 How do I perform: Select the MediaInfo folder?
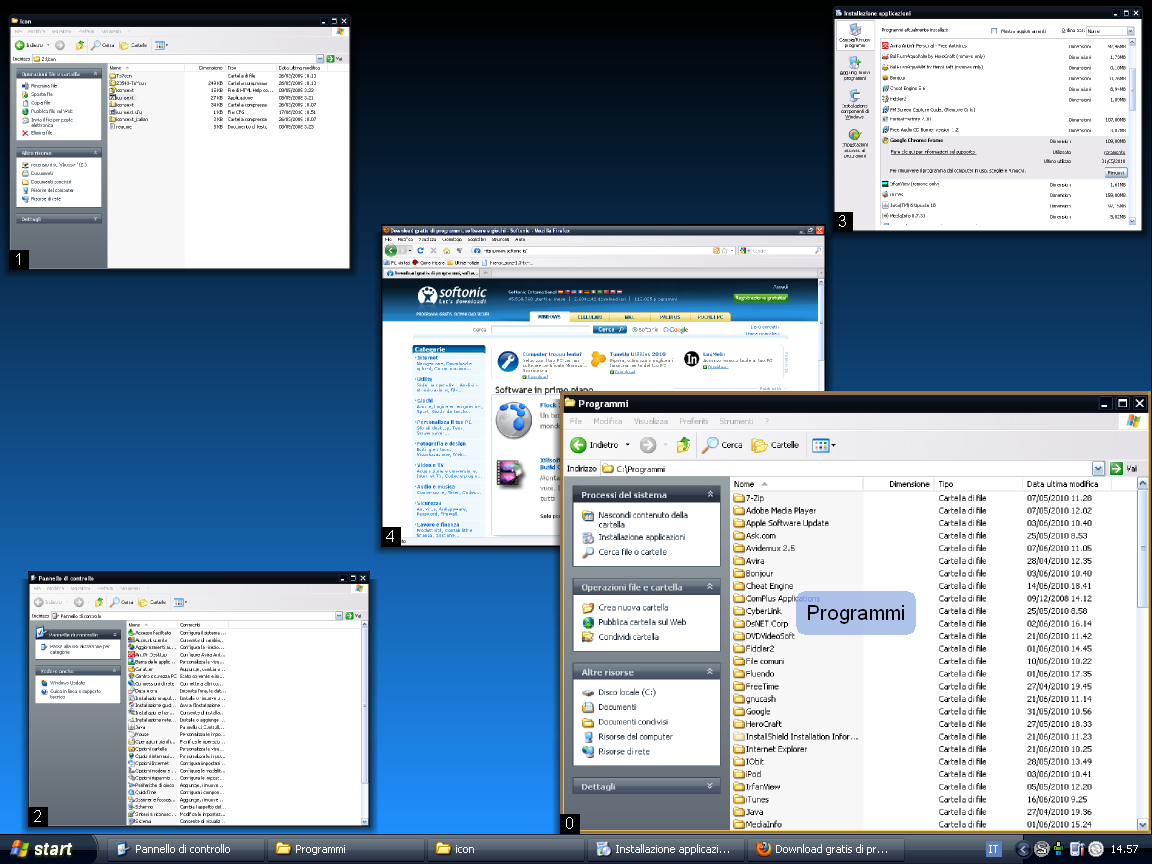pyautogui.click(x=757, y=824)
